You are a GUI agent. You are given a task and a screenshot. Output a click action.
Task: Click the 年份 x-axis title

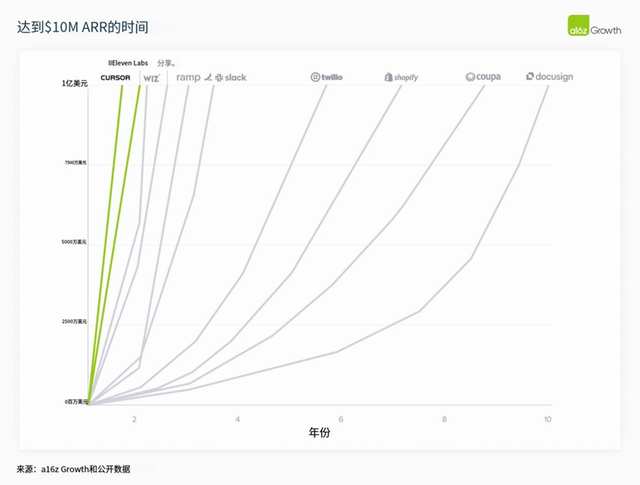tap(319, 432)
